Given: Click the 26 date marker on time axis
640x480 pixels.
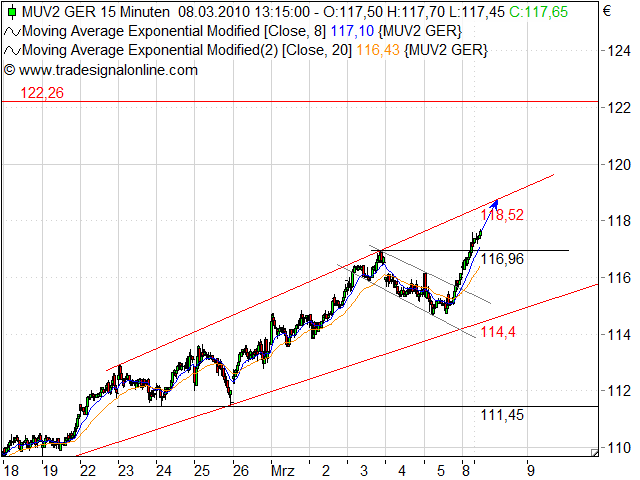Looking at the screenshot, I should 240,467.
